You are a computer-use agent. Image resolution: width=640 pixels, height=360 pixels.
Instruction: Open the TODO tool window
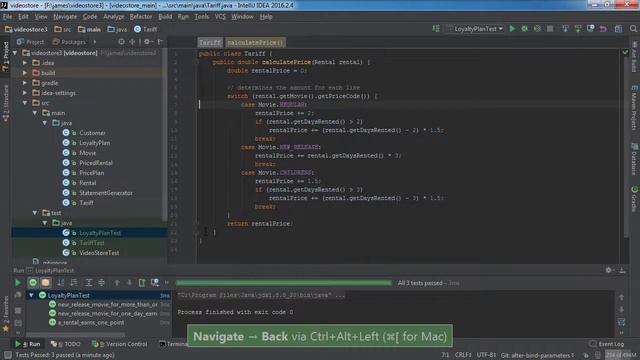tap(66, 344)
